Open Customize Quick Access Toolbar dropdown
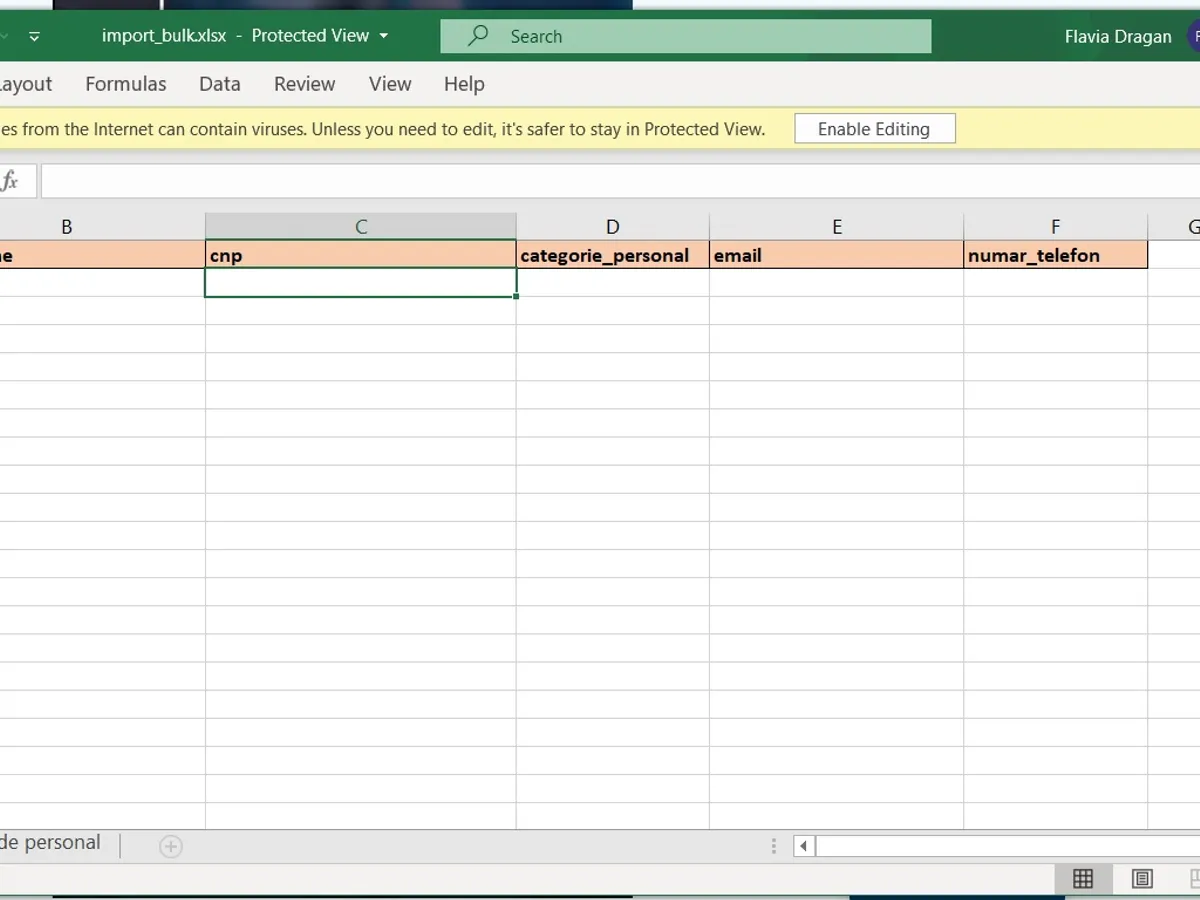The width and height of the screenshot is (1200, 900). 34,37
